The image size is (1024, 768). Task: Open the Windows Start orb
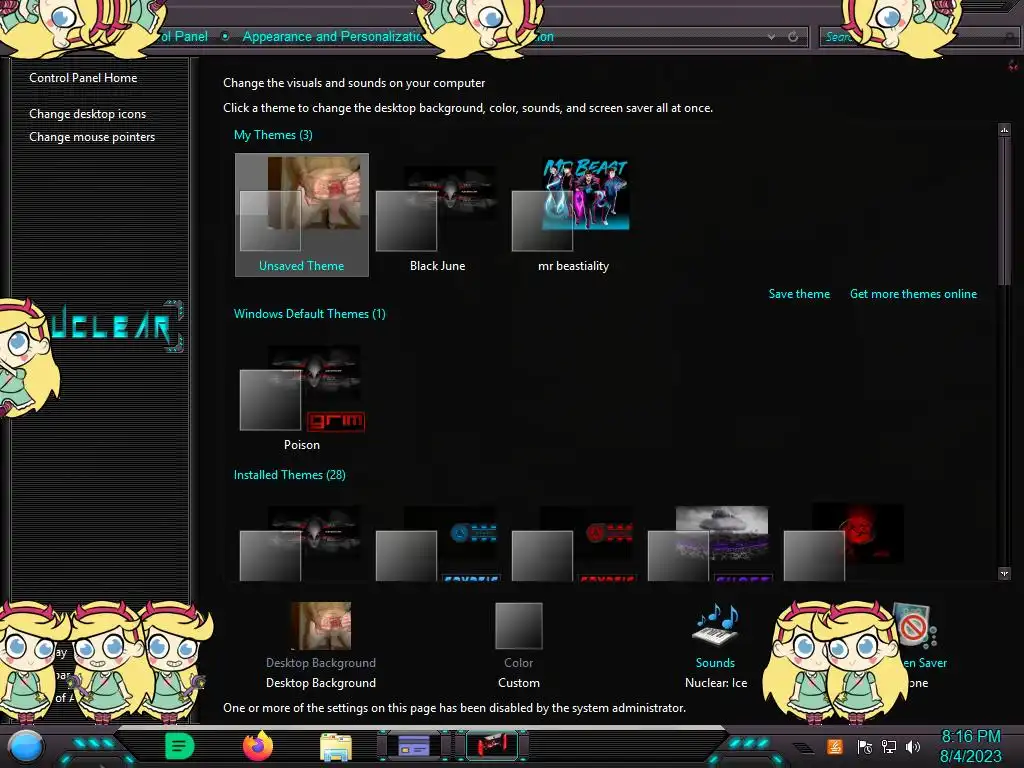click(x=26, y=747)
